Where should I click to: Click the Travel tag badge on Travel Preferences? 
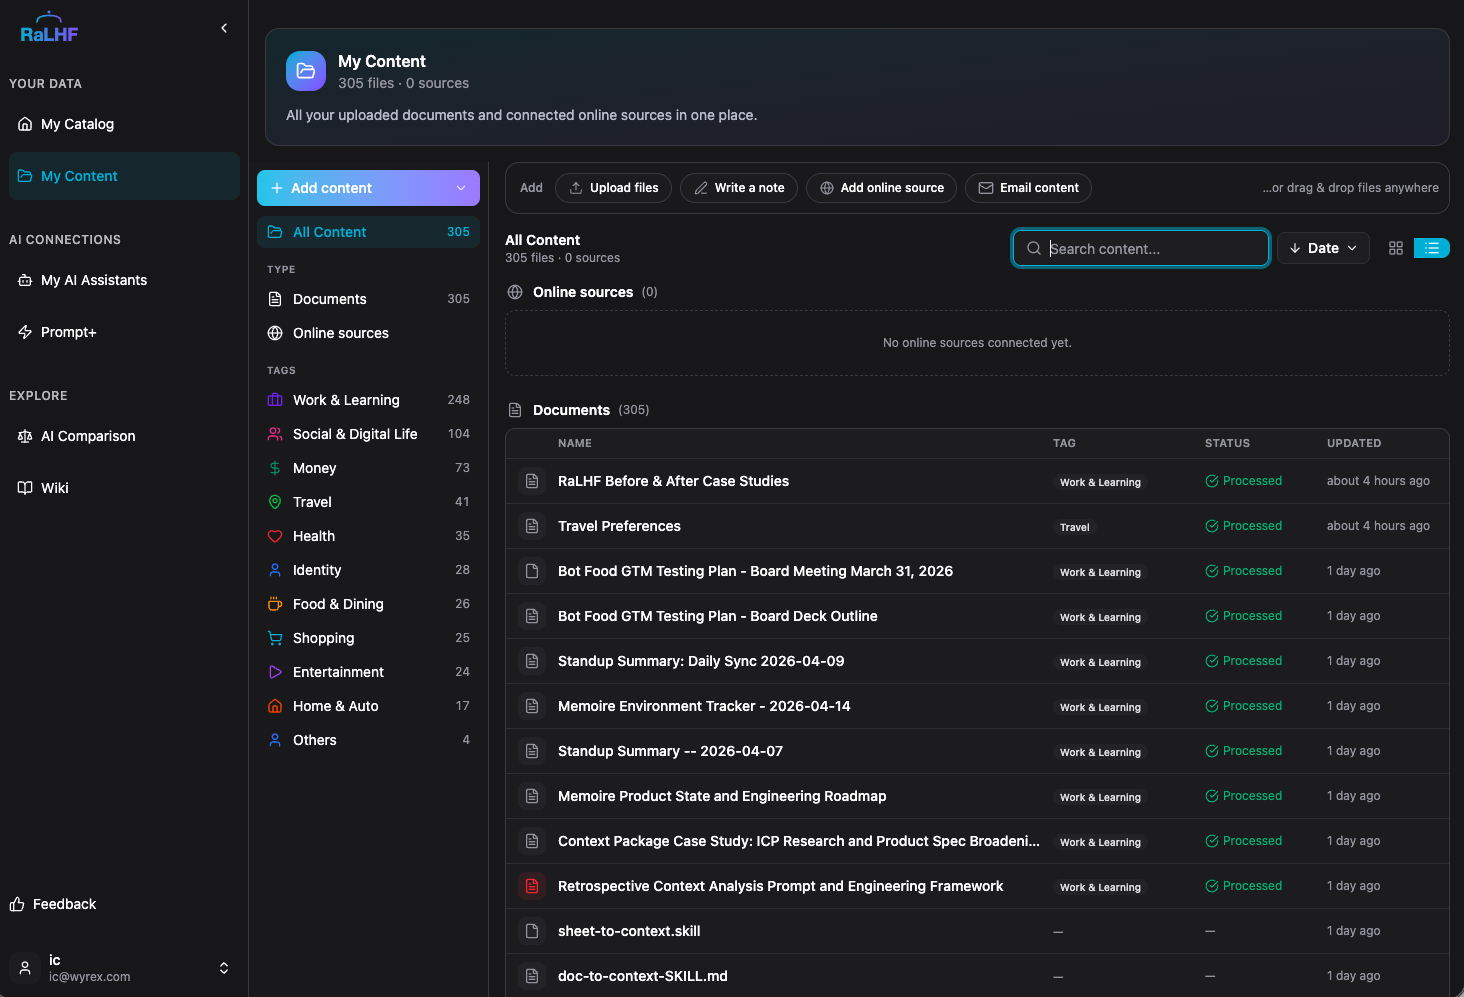[1075, 527]
